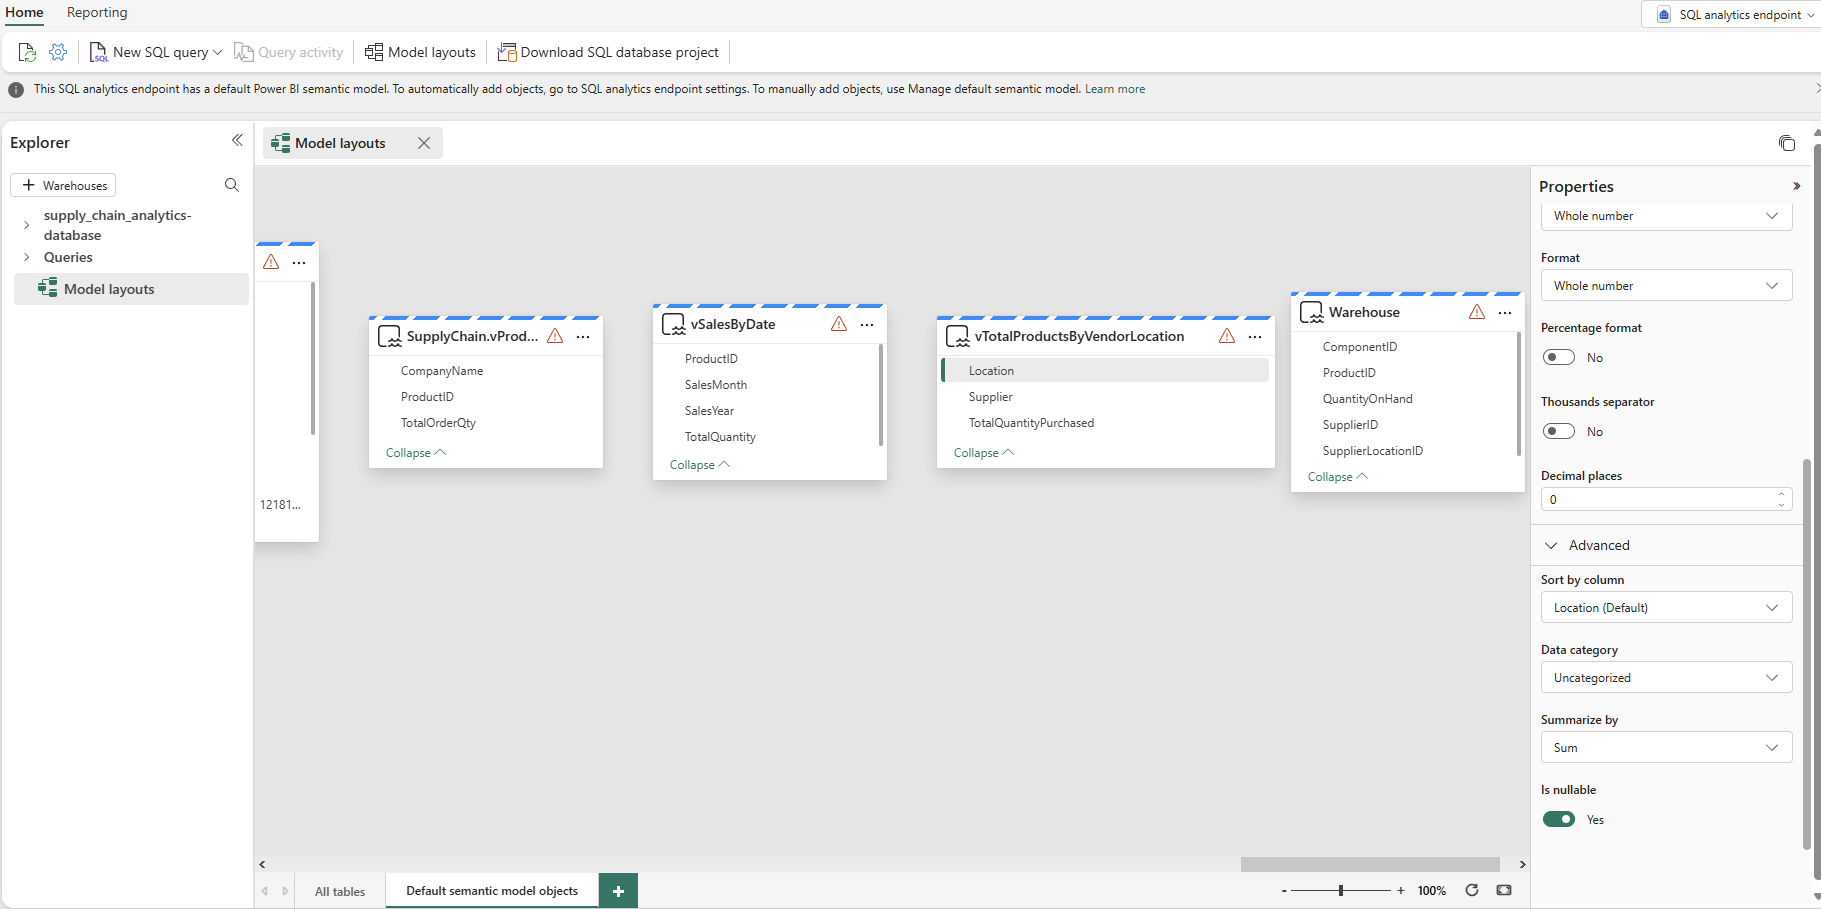1821x909 pixels.
Task: Open the Sort by column dropdown
Action: pyautogui.click(x=1666, y=607)
